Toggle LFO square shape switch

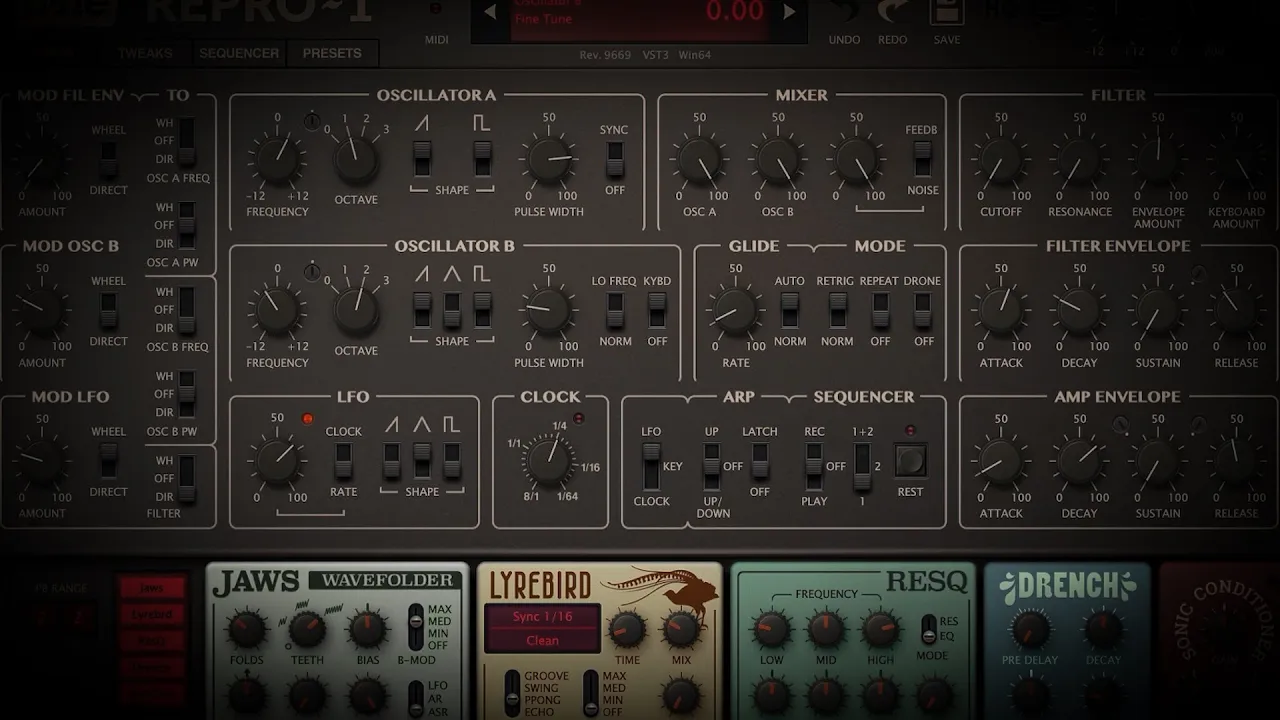coord(452,461)
